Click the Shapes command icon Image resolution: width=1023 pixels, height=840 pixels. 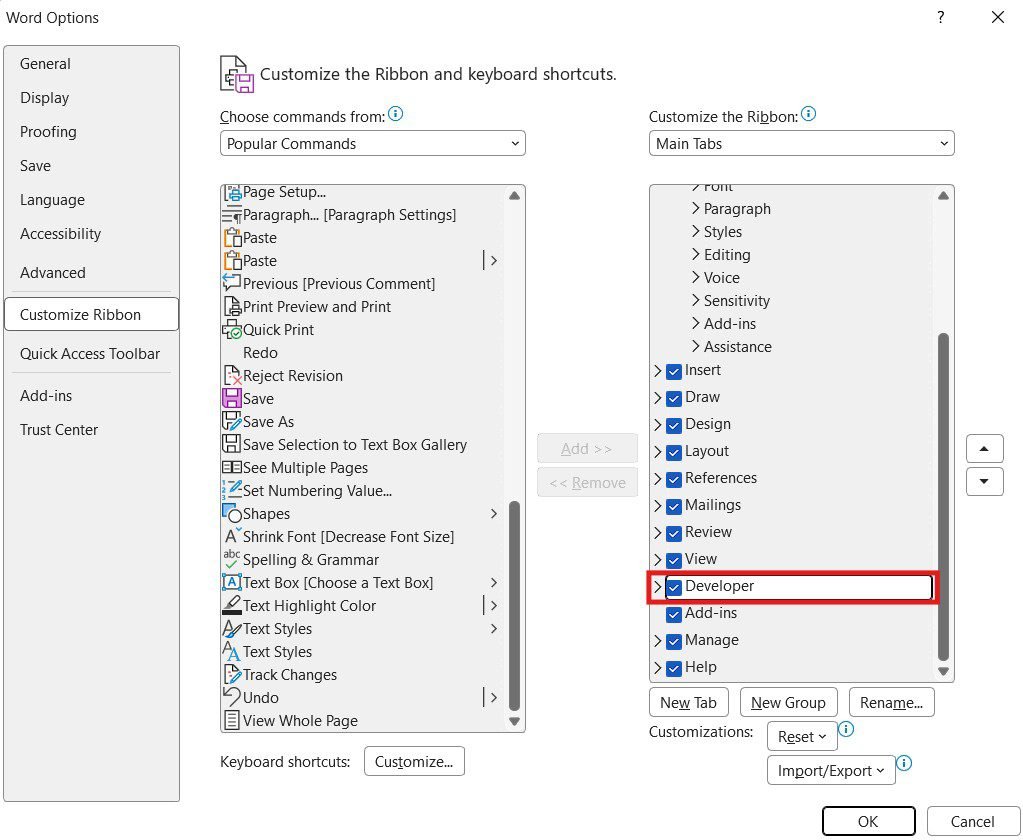click(x=232, y=514)
